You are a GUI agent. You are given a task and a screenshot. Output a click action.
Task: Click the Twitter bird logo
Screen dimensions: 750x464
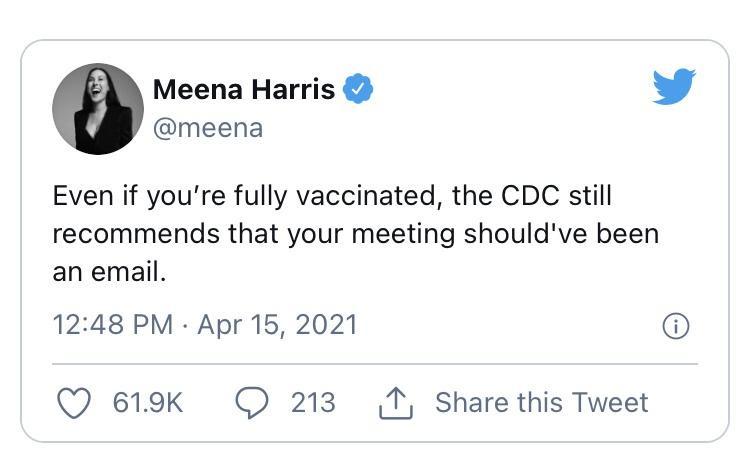click(x=673, y=88)
